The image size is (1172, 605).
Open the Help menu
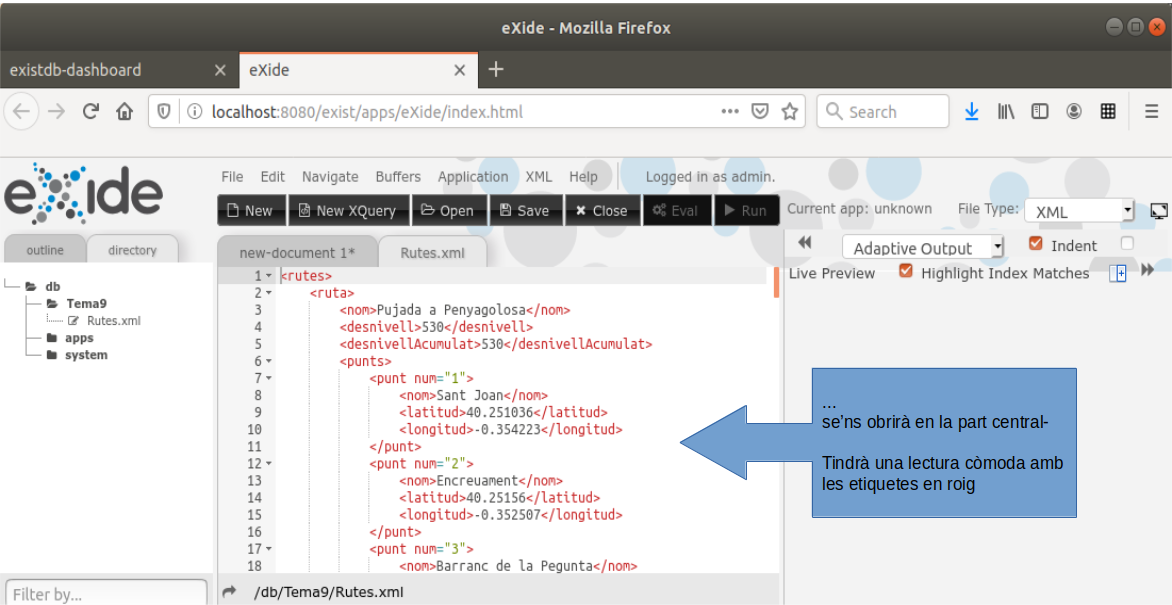(583, 177)
